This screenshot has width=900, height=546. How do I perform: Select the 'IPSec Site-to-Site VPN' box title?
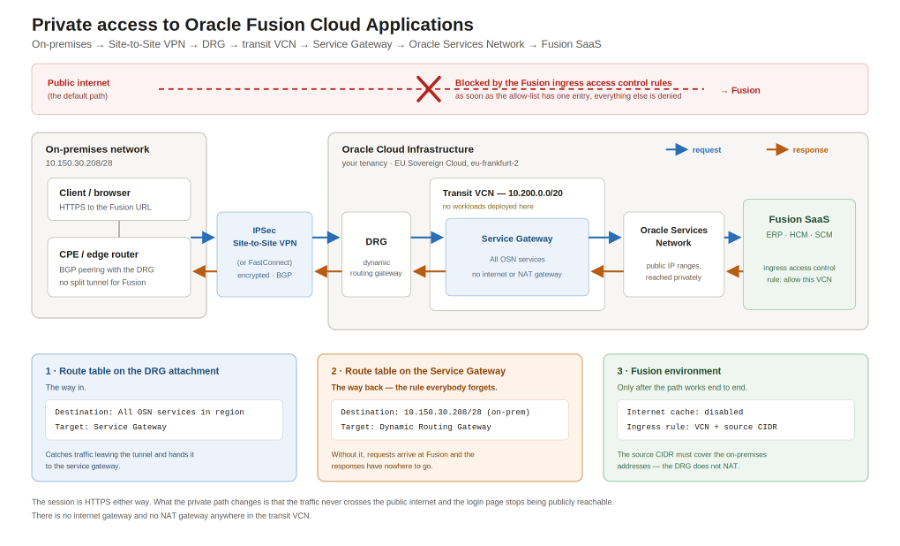click(265, 237)
